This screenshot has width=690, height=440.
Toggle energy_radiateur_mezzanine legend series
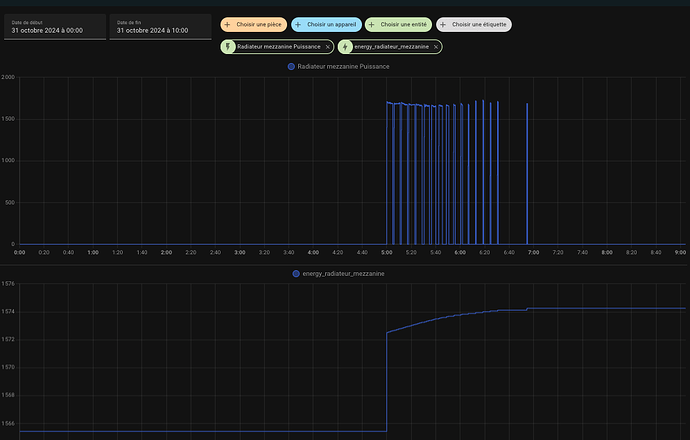point(338,274)
